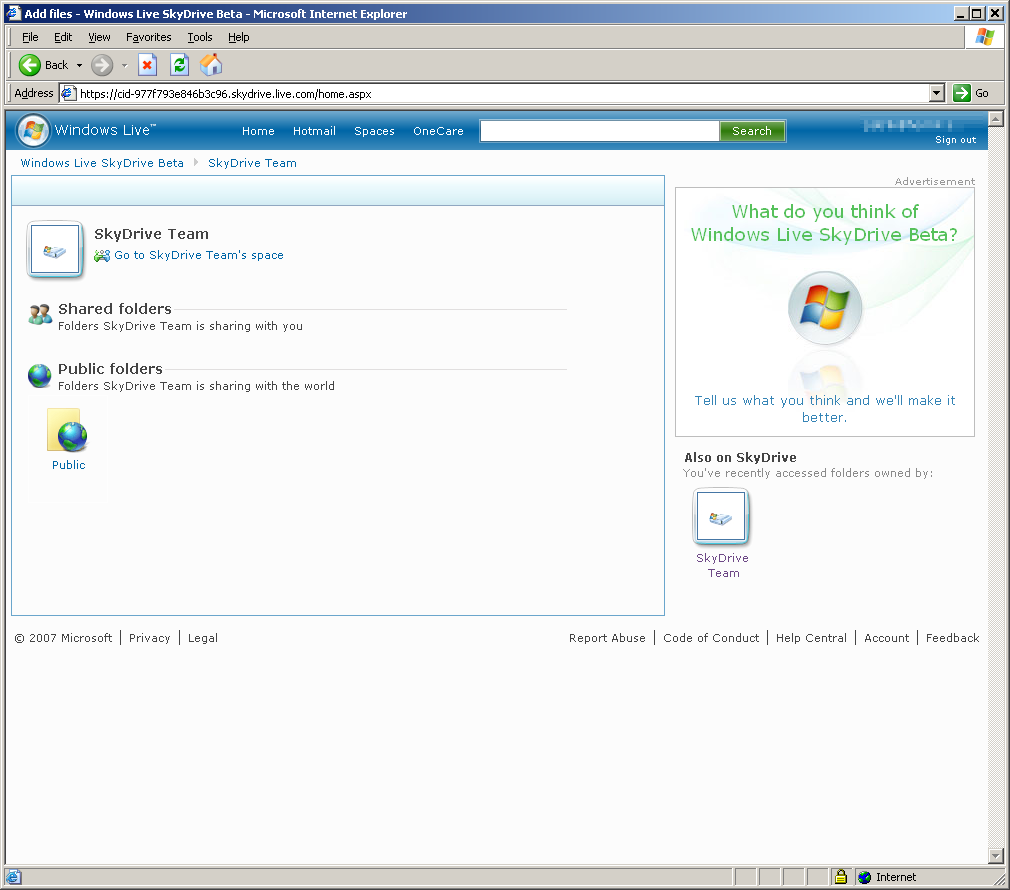The image size is (1010, 890).
Task: Open the Favorites menu
Action: 149,37
